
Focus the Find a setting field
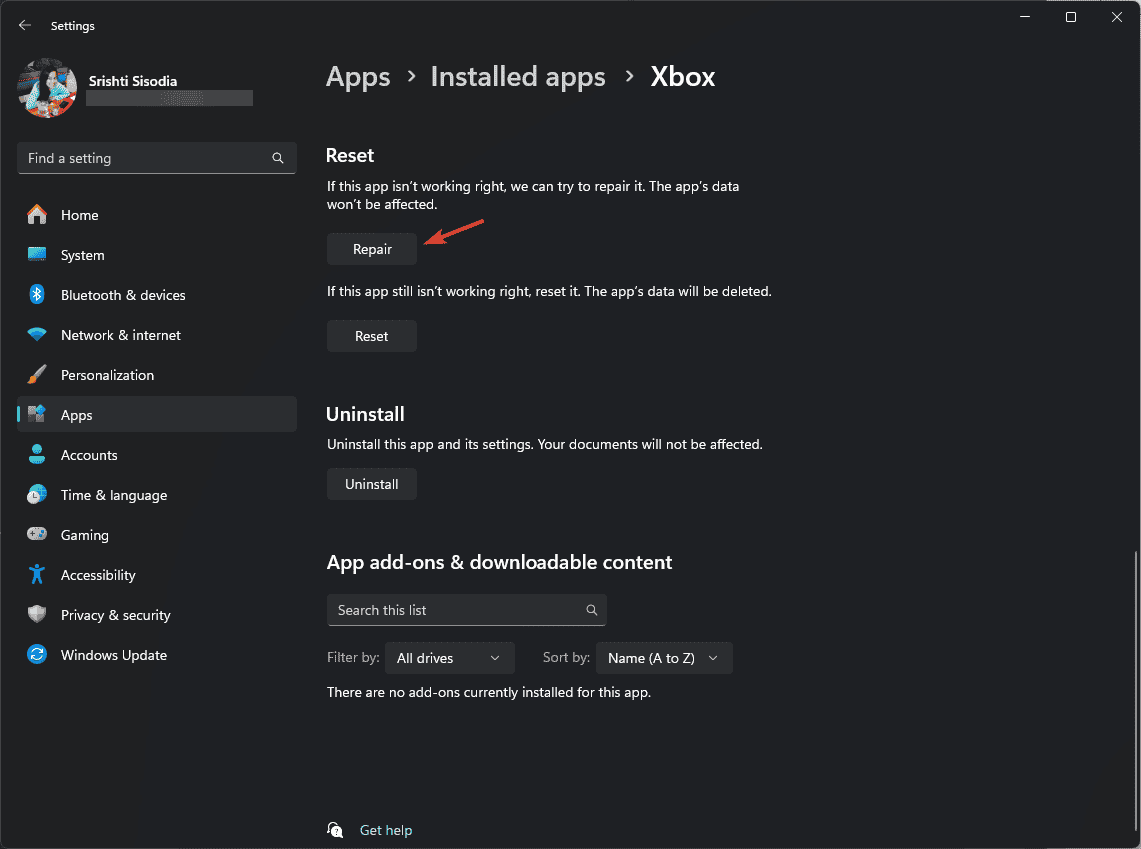(156, 158)
